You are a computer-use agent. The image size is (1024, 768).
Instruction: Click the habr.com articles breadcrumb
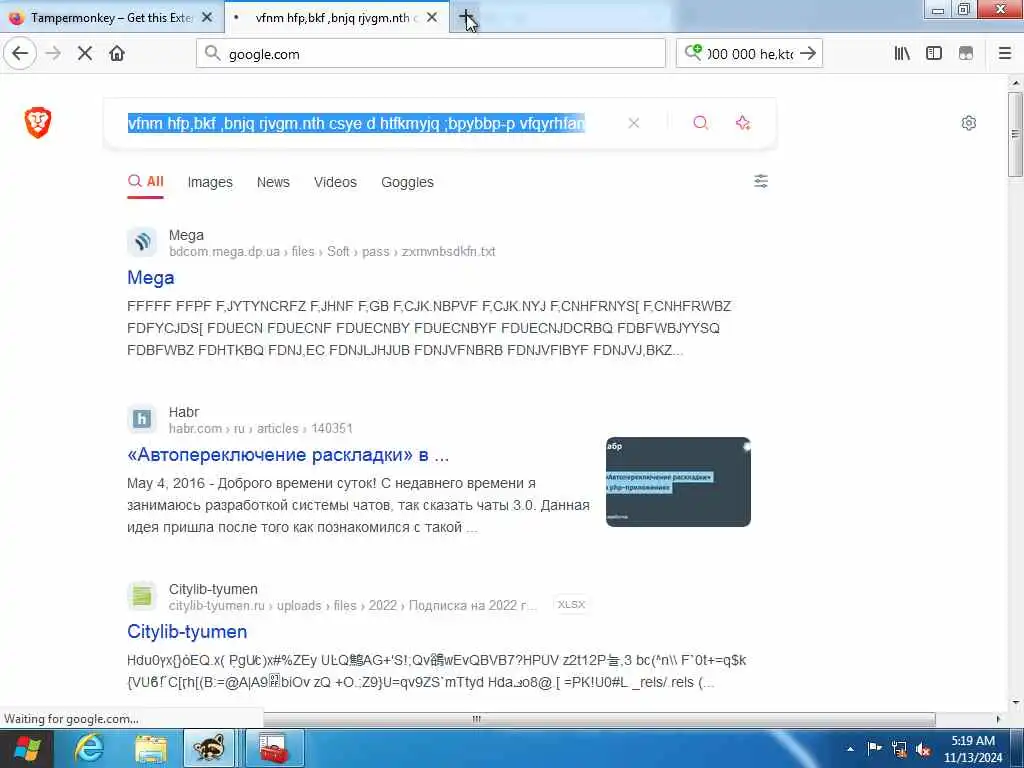coord(261,428)
